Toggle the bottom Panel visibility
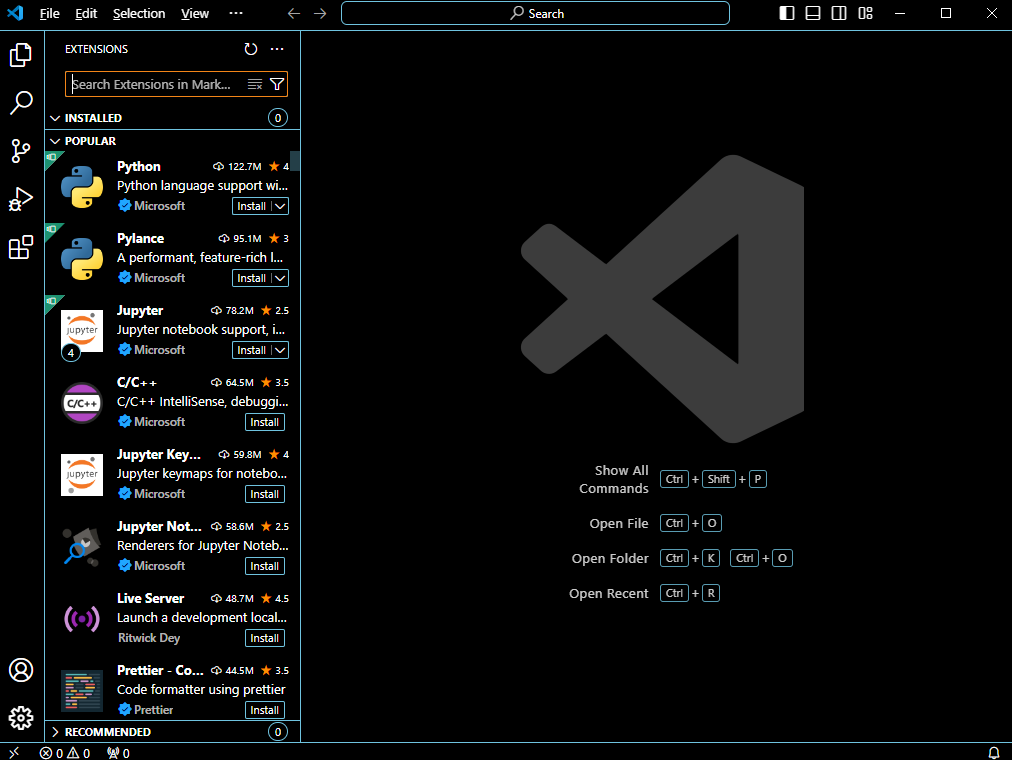The width and height of the screenshot is (1012, 760). (x=812, y=13)
